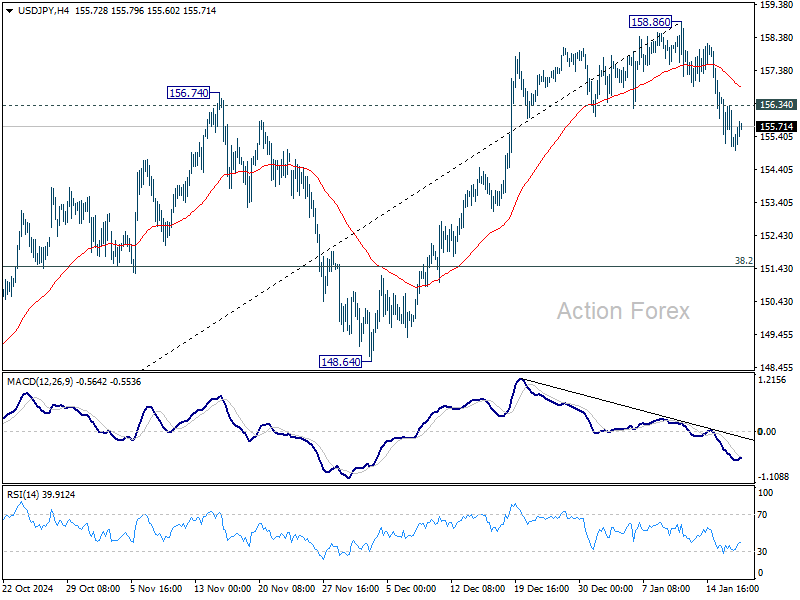The image size is (800, 600).
Task: Select the 5 Nov 16:00 time label
Action: click(x=156, y=588)
